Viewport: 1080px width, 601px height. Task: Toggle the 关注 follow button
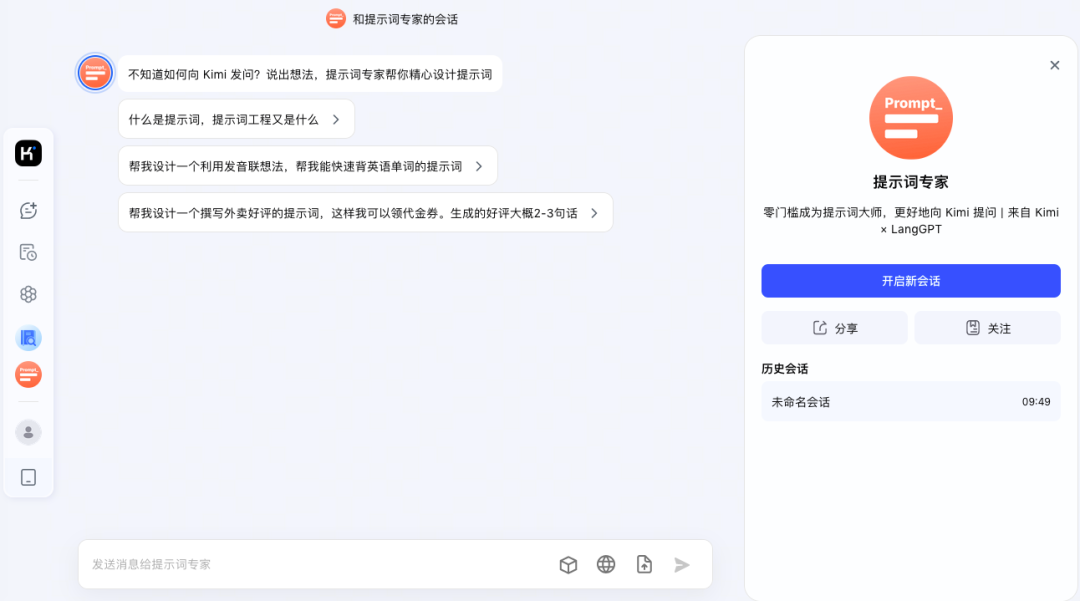click(x=987, y=328)
